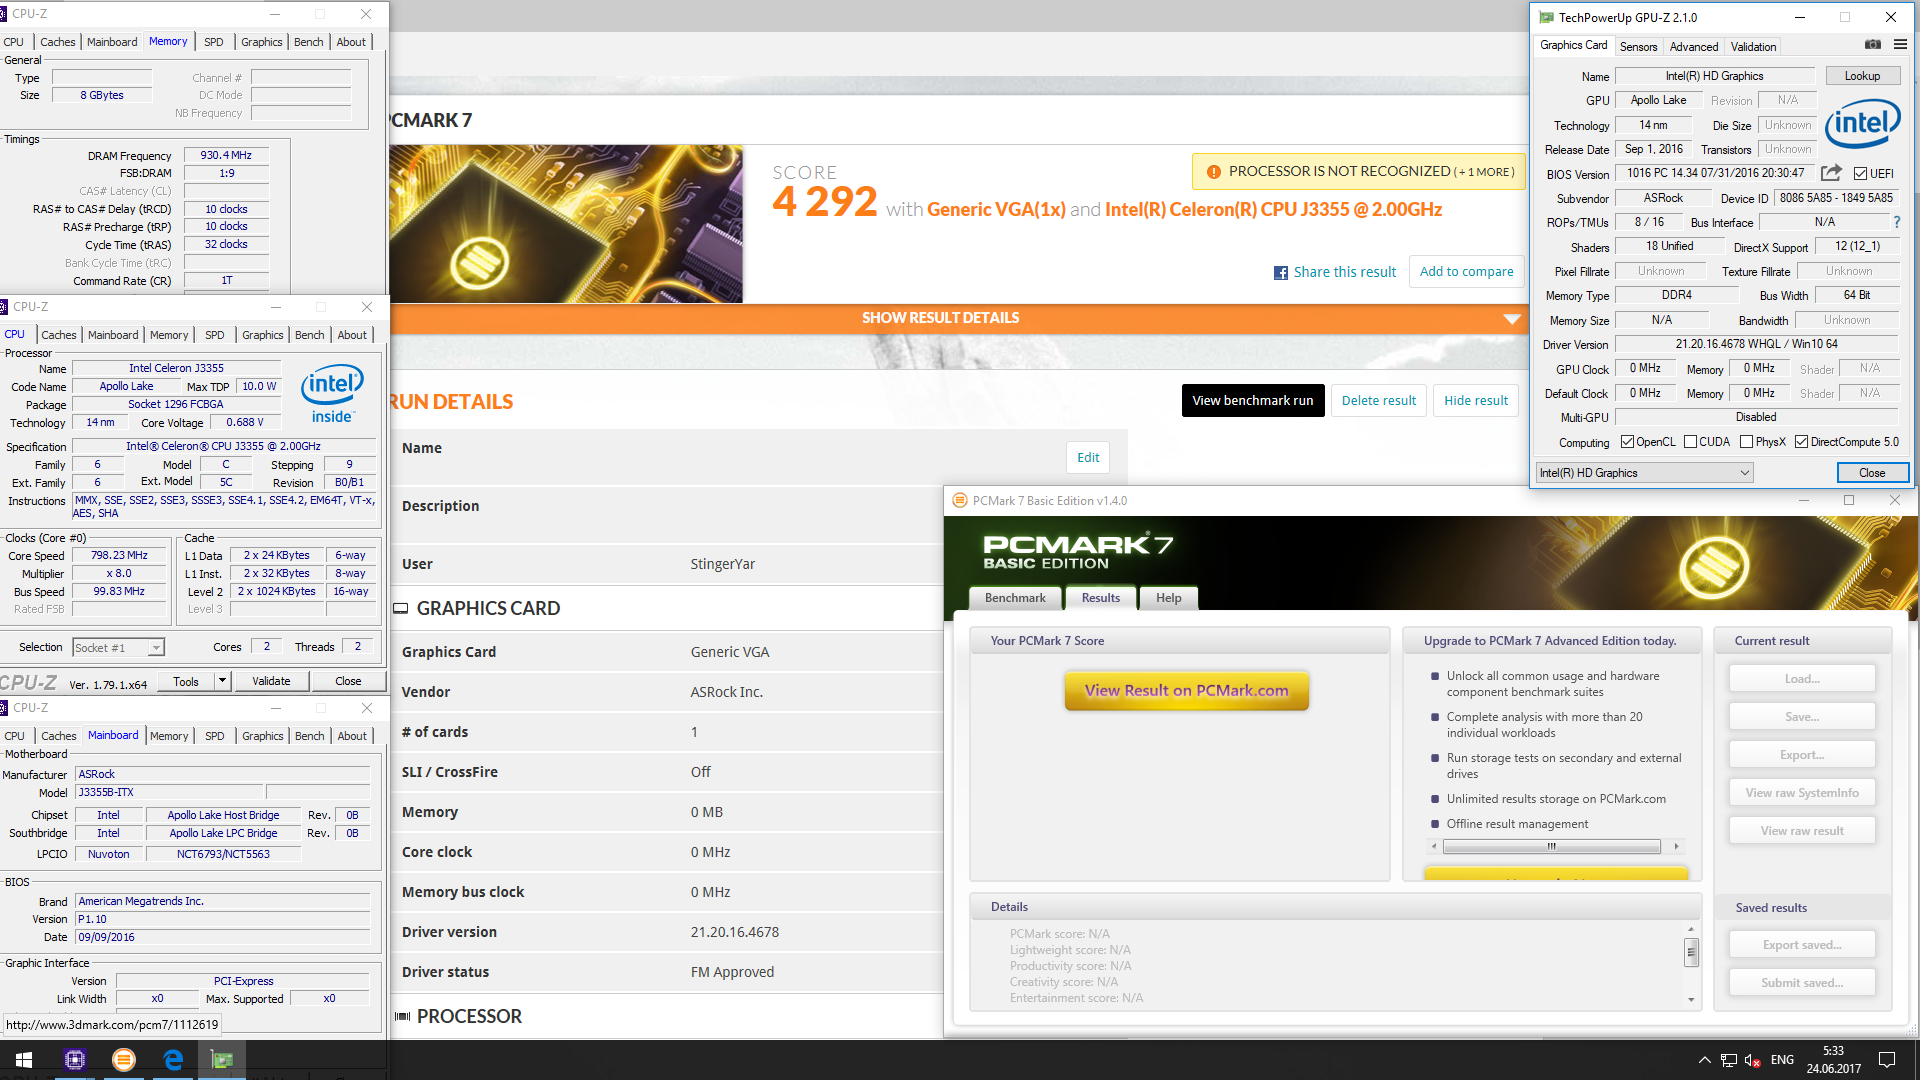Toggle the DirectCompute 5.0 checkbox

point(1801,442)
